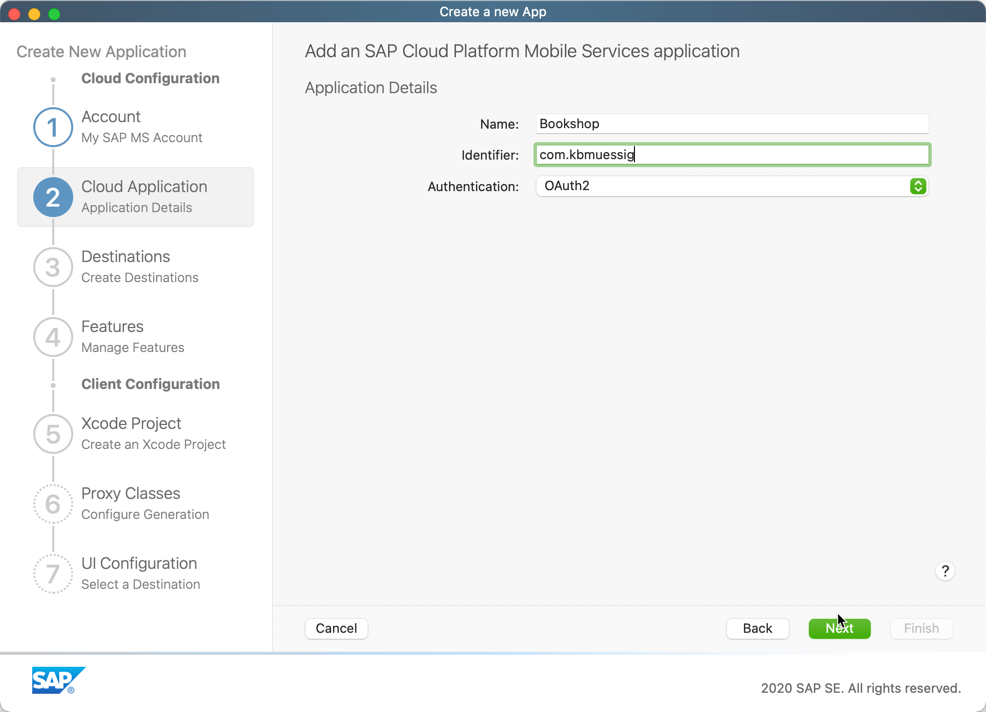Select the Destinations step label
986x712 pixels.
(x=125, y=257)
